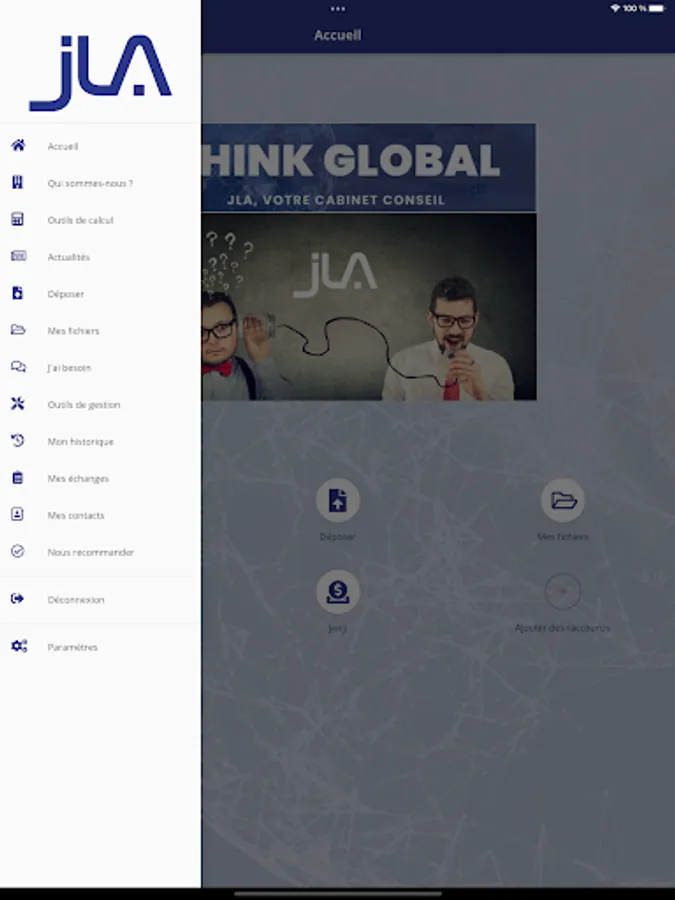Choose Nous recommander
This screenshot has height=900, width=675.
tap(91, 552)
